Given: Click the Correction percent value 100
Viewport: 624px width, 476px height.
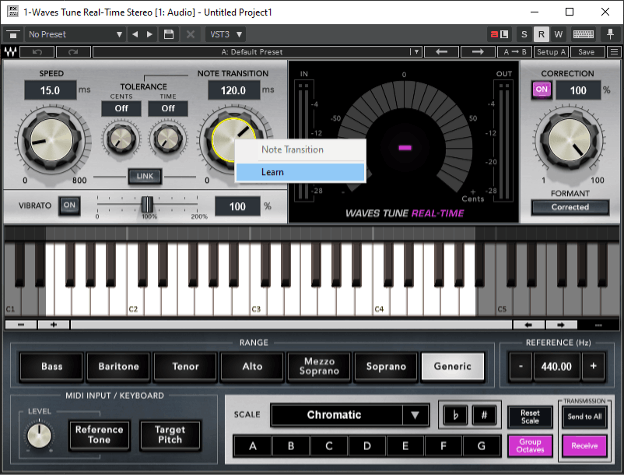Looking at the screenshot, I should click(578, 90).
